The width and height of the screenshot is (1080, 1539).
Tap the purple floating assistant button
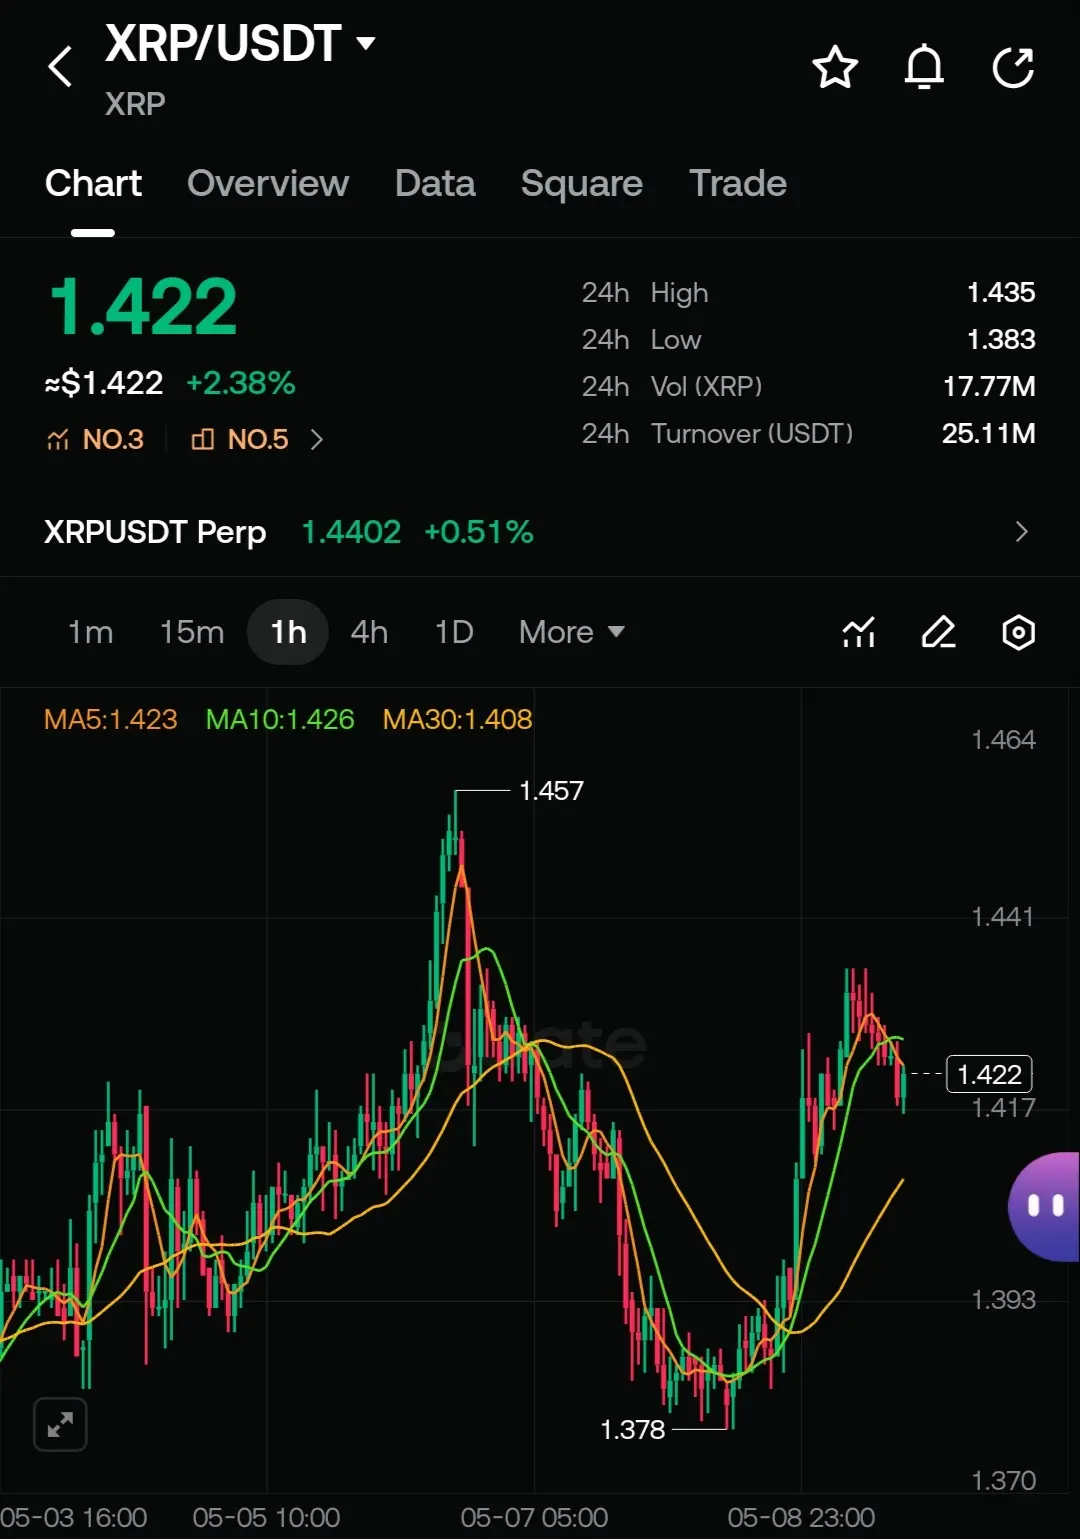1044,1206
